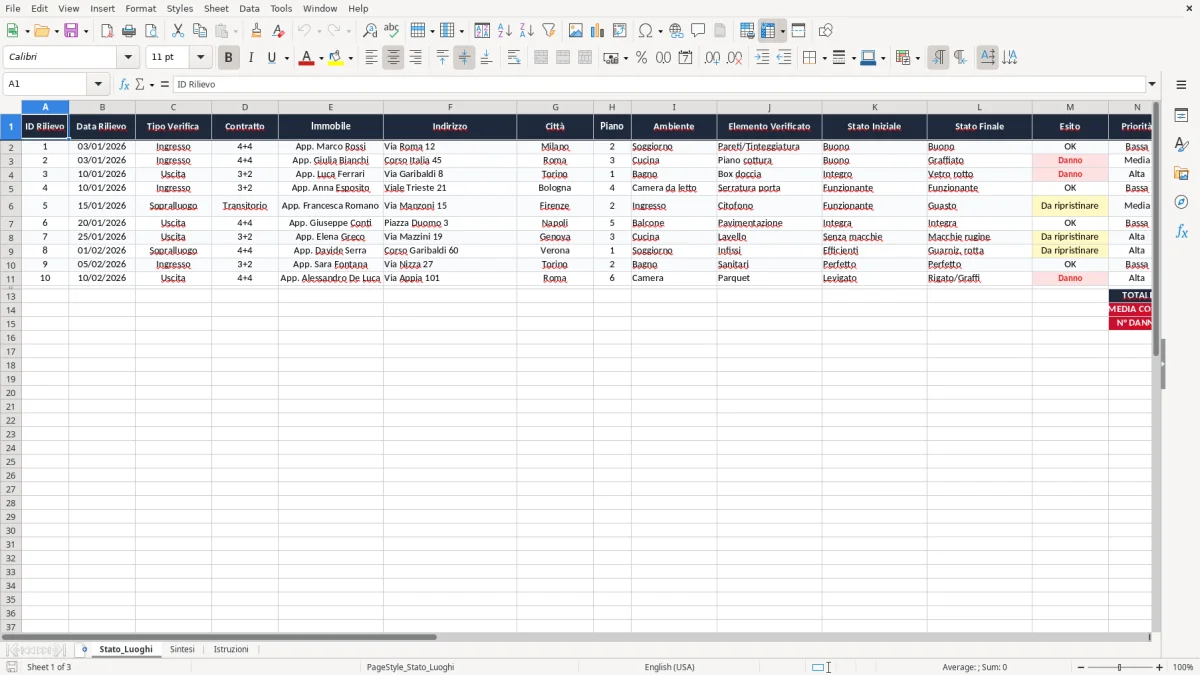Switch to the Sintesi sheet tab
The width and height of the screenshot is (1200, 675).
coord(182,649)
